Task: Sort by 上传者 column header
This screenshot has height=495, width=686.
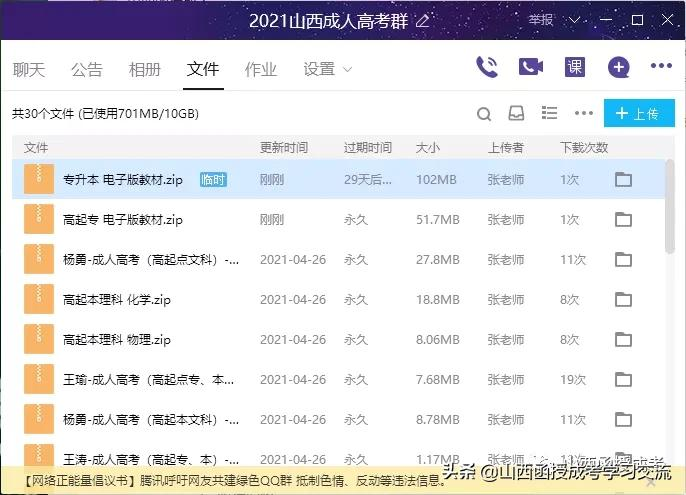Action: (505, 147)
